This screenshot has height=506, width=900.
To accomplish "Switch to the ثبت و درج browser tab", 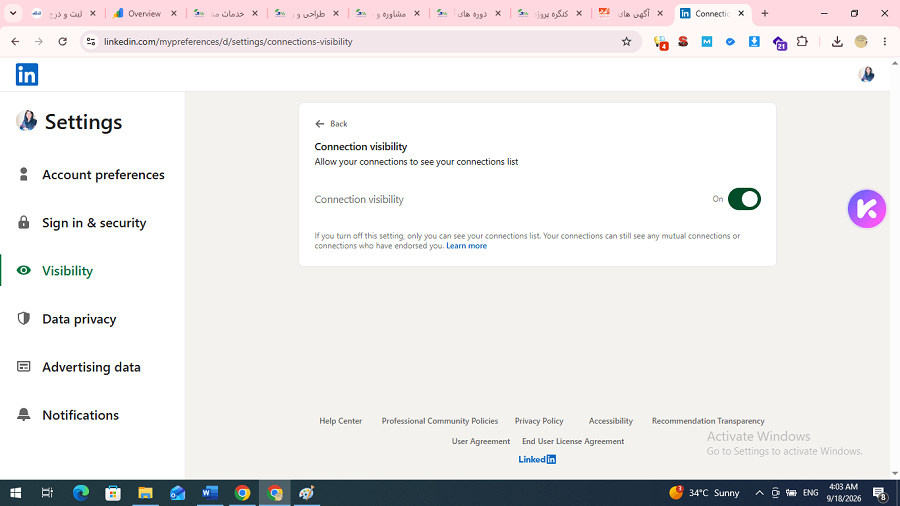I will (x=64, y=13).
